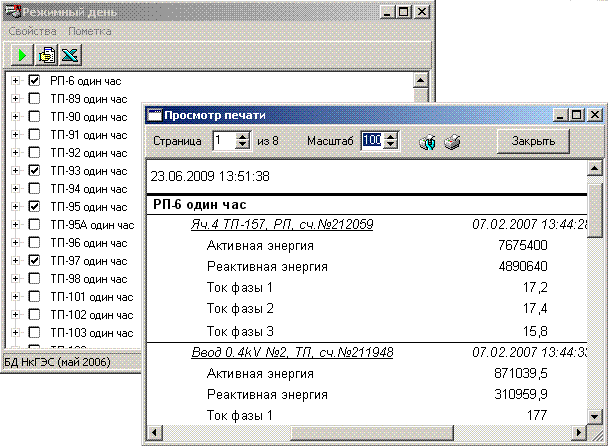Click into the Масштаб value field

click(x=372, y=140)
